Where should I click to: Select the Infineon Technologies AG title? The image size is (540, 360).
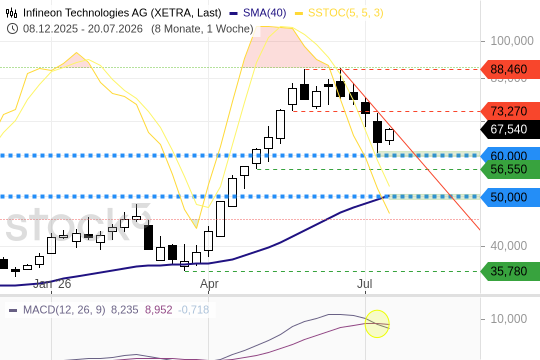tap(122, 13)
